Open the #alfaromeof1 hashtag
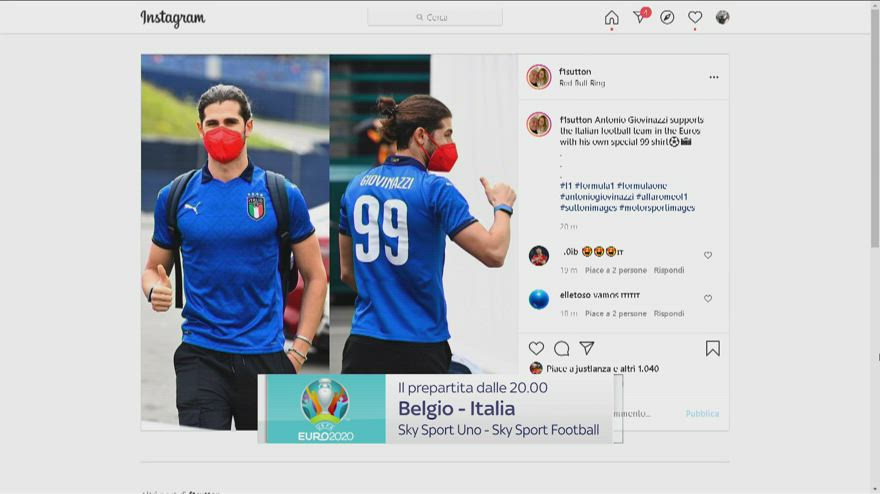 click(662, 196)
